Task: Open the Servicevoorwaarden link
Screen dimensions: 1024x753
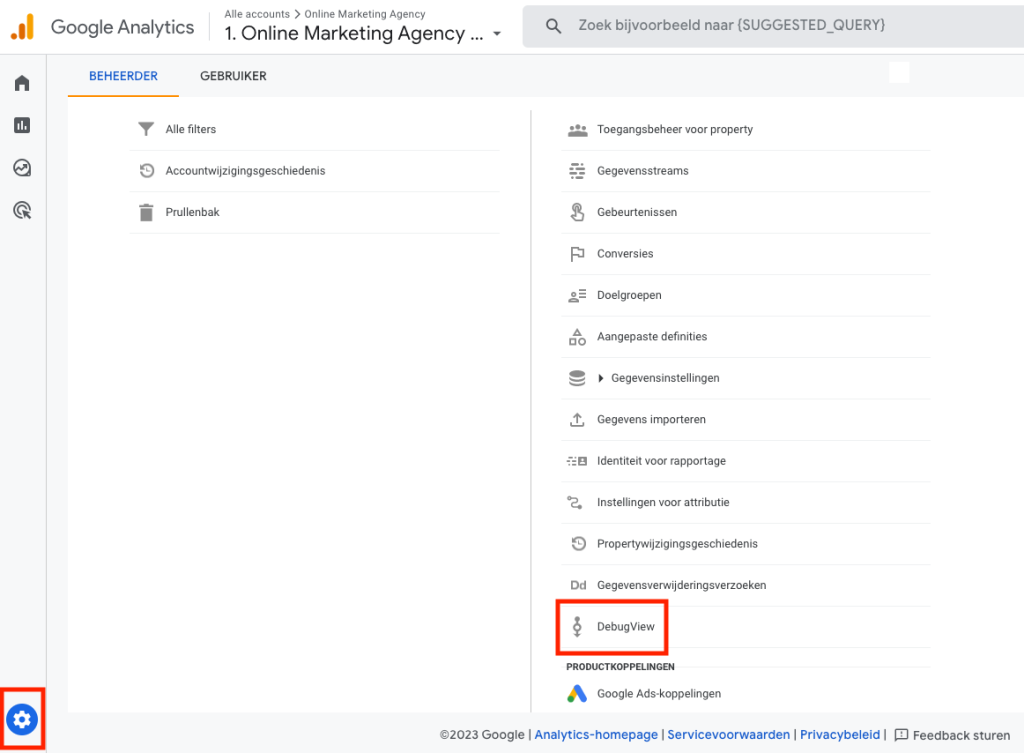Action: (x=728, y=735)
